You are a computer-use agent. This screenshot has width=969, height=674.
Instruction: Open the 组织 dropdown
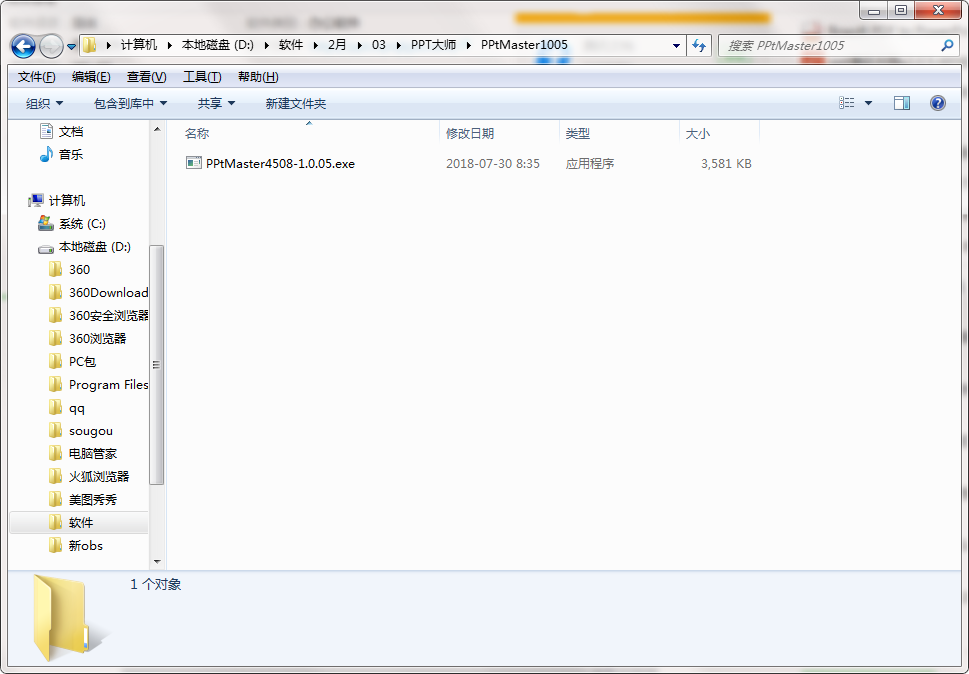coord(44,103)
